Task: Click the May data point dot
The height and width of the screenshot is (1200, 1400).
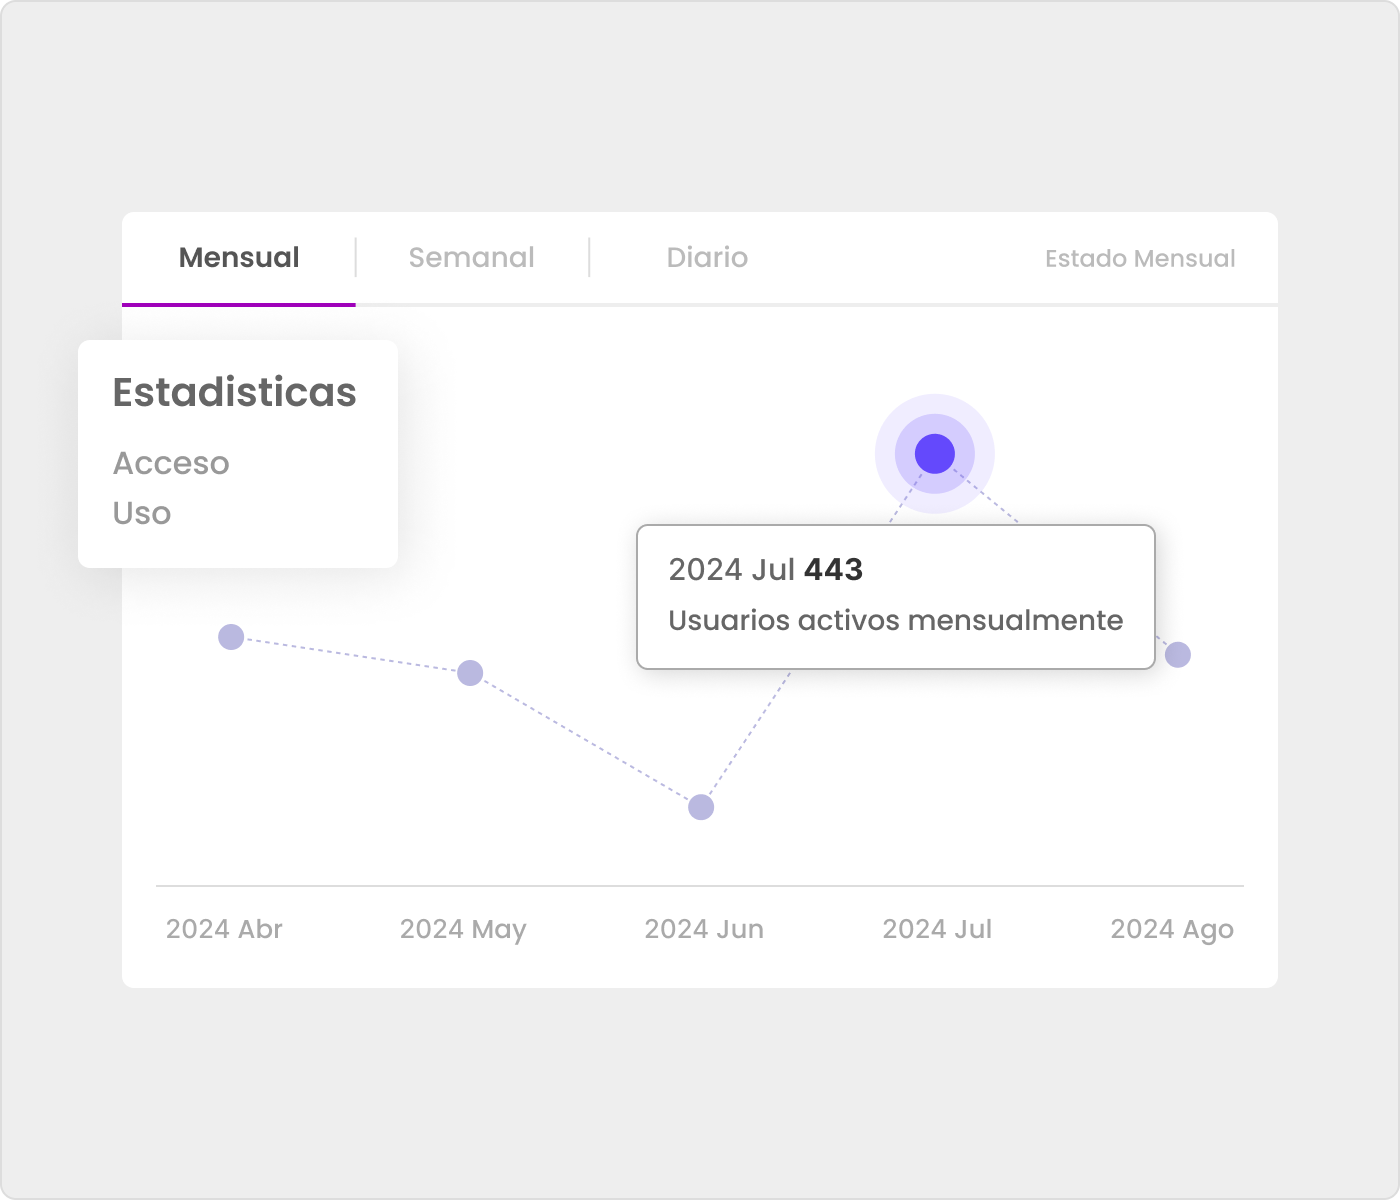Action: tap(470, 673)
